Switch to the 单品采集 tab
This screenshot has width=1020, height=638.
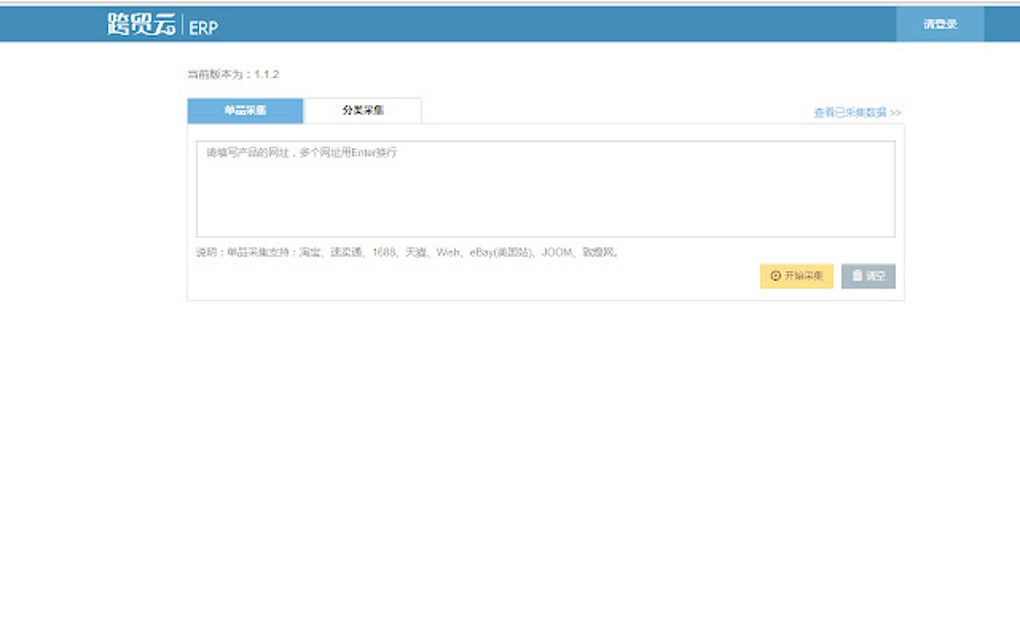point(245,111)
